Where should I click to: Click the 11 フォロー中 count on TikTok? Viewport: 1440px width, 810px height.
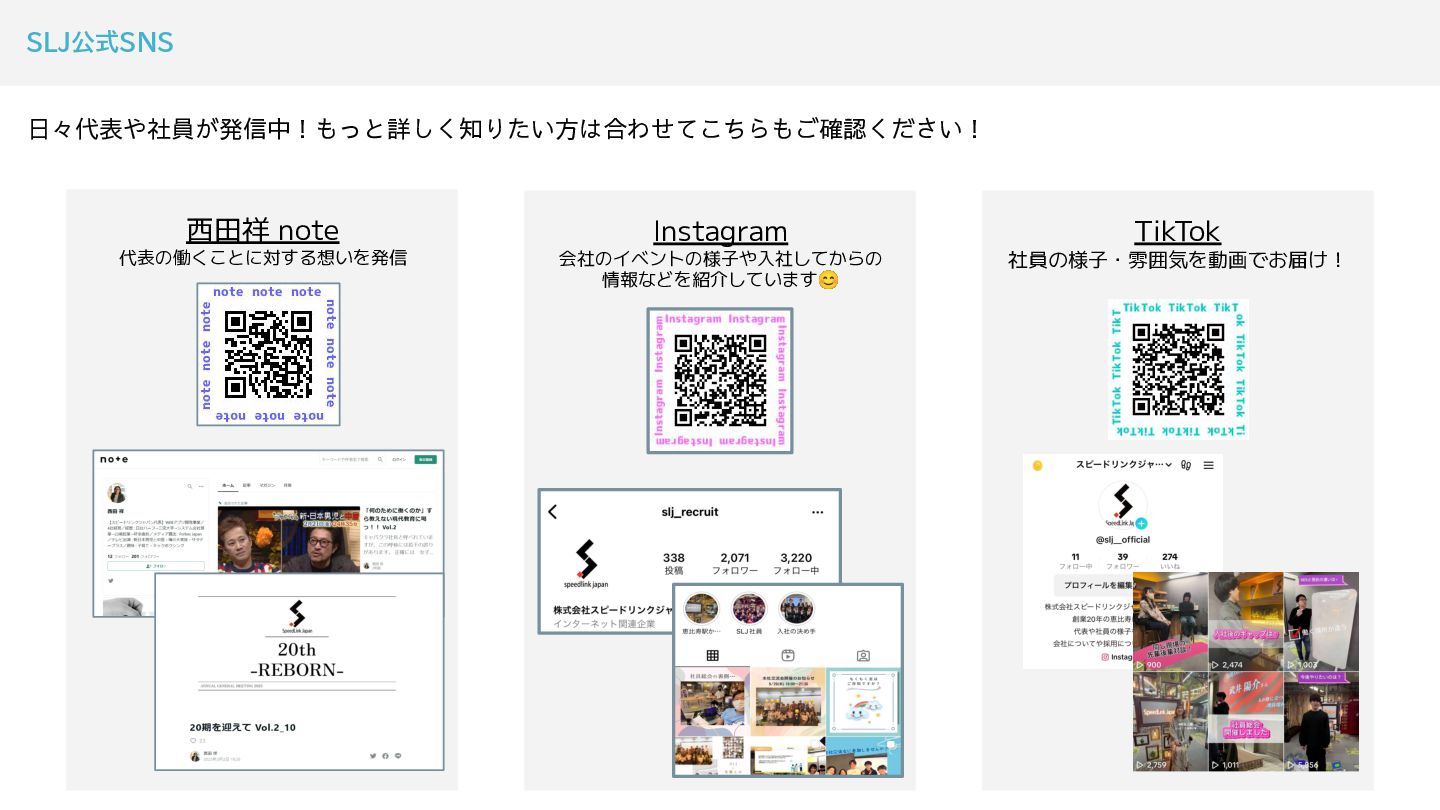click(1076, 561)
